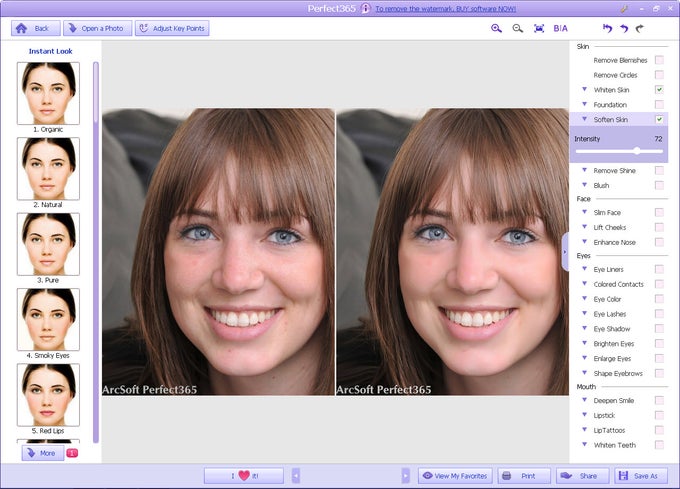Expand Eye Shadow options triangle
680x489 pixels.
(584, 328)
